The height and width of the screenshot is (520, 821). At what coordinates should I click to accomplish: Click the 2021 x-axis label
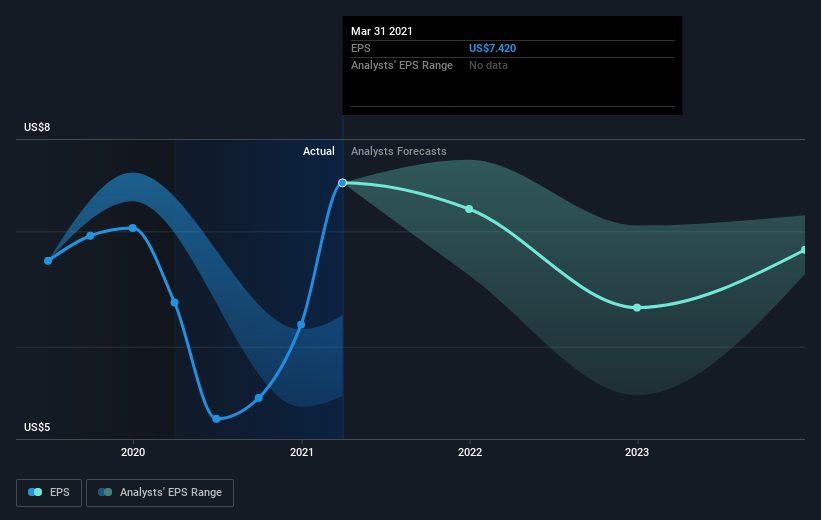click(302, 452)
